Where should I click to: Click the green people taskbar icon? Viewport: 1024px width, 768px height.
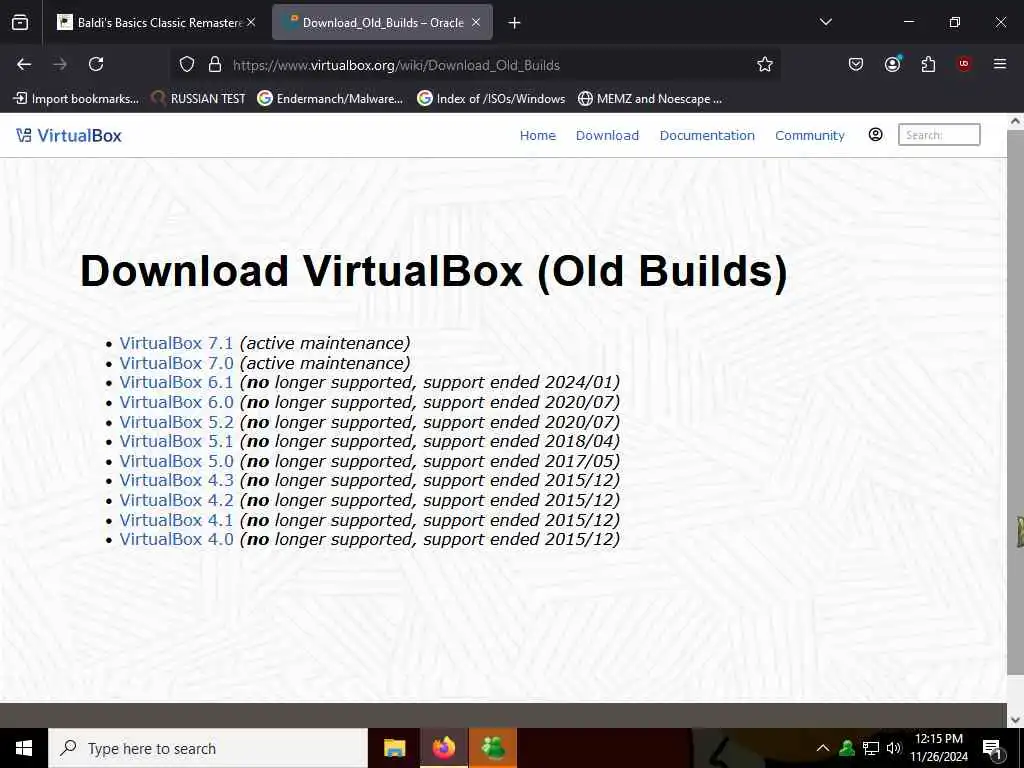493,748
